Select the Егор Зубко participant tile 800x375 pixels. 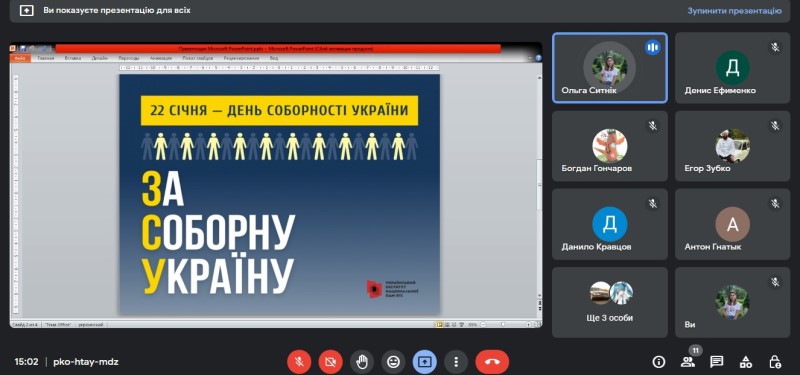(x=732, y=146)
